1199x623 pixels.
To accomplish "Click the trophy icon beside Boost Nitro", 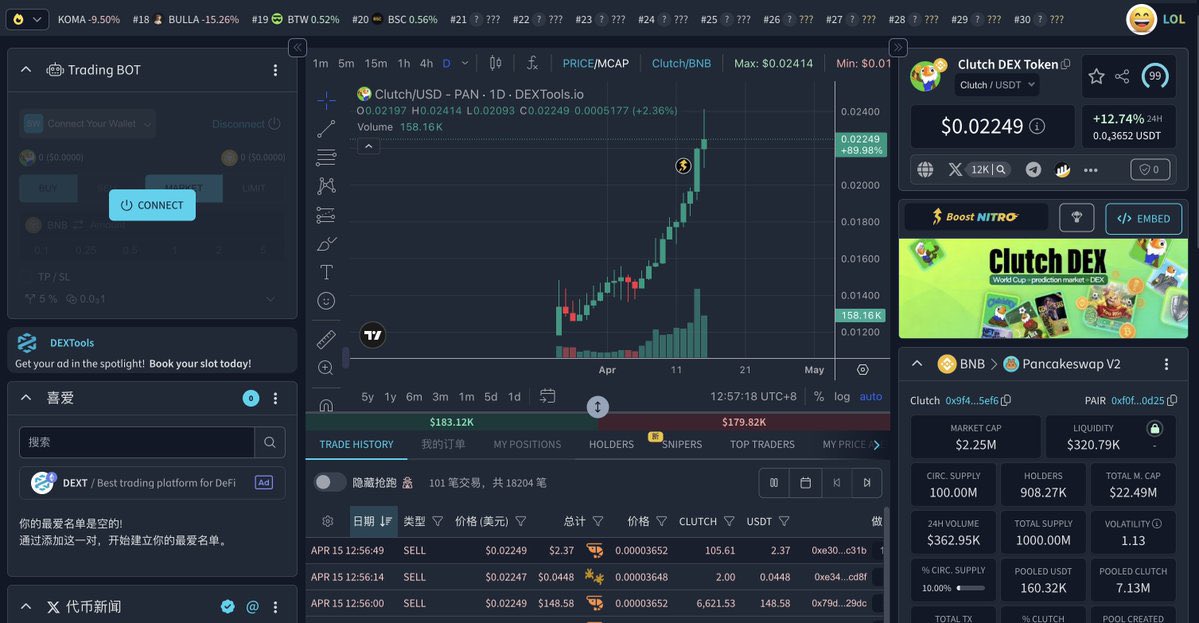I will (1077, 218).
